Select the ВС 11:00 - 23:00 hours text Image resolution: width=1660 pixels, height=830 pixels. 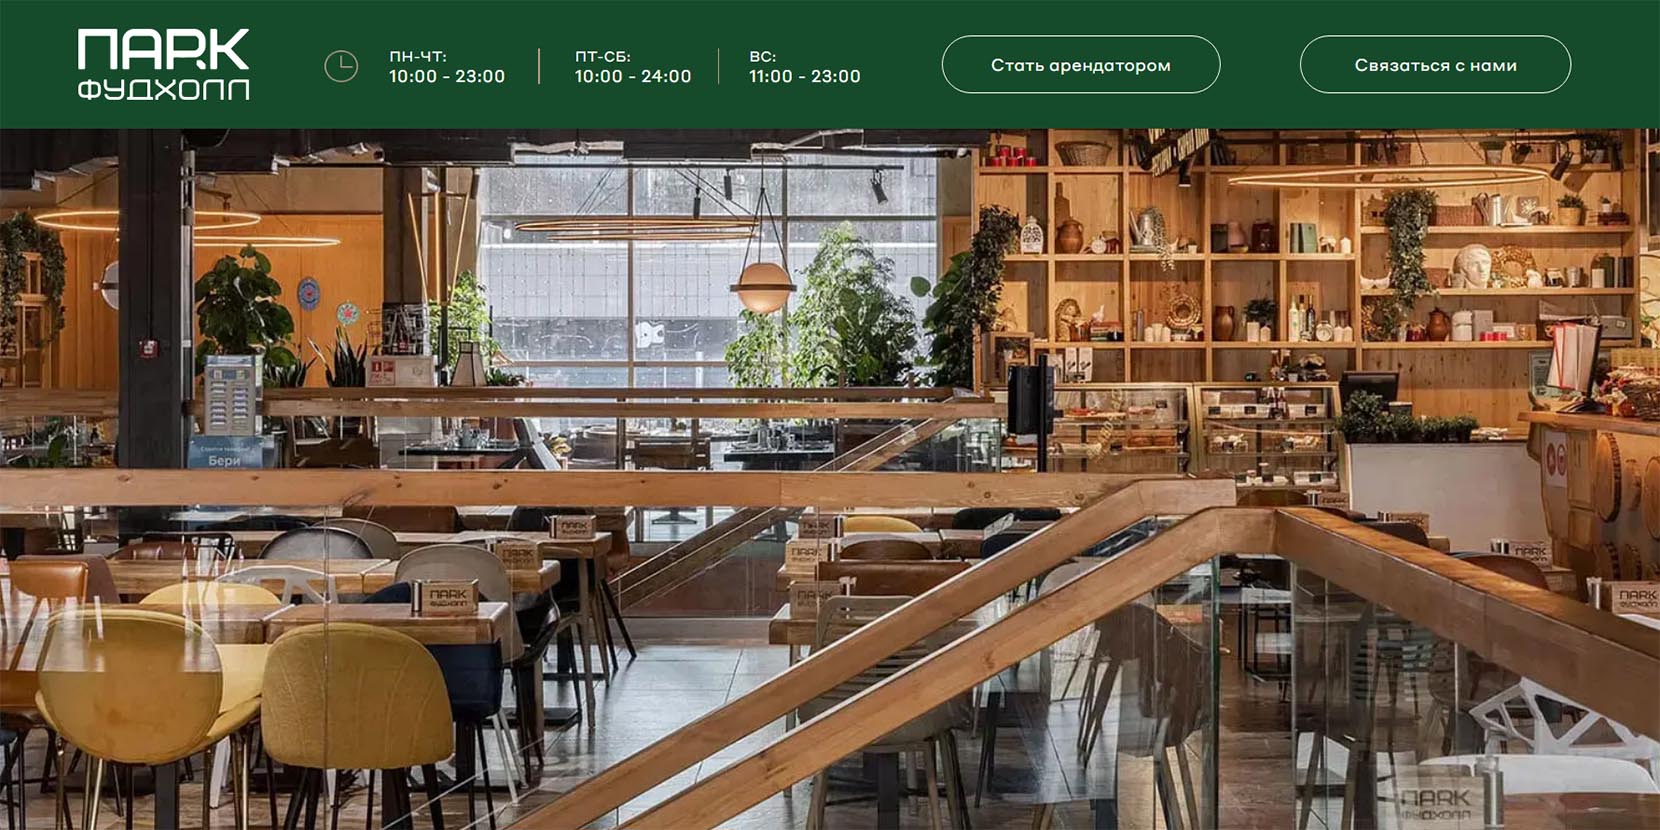(805, 66)
